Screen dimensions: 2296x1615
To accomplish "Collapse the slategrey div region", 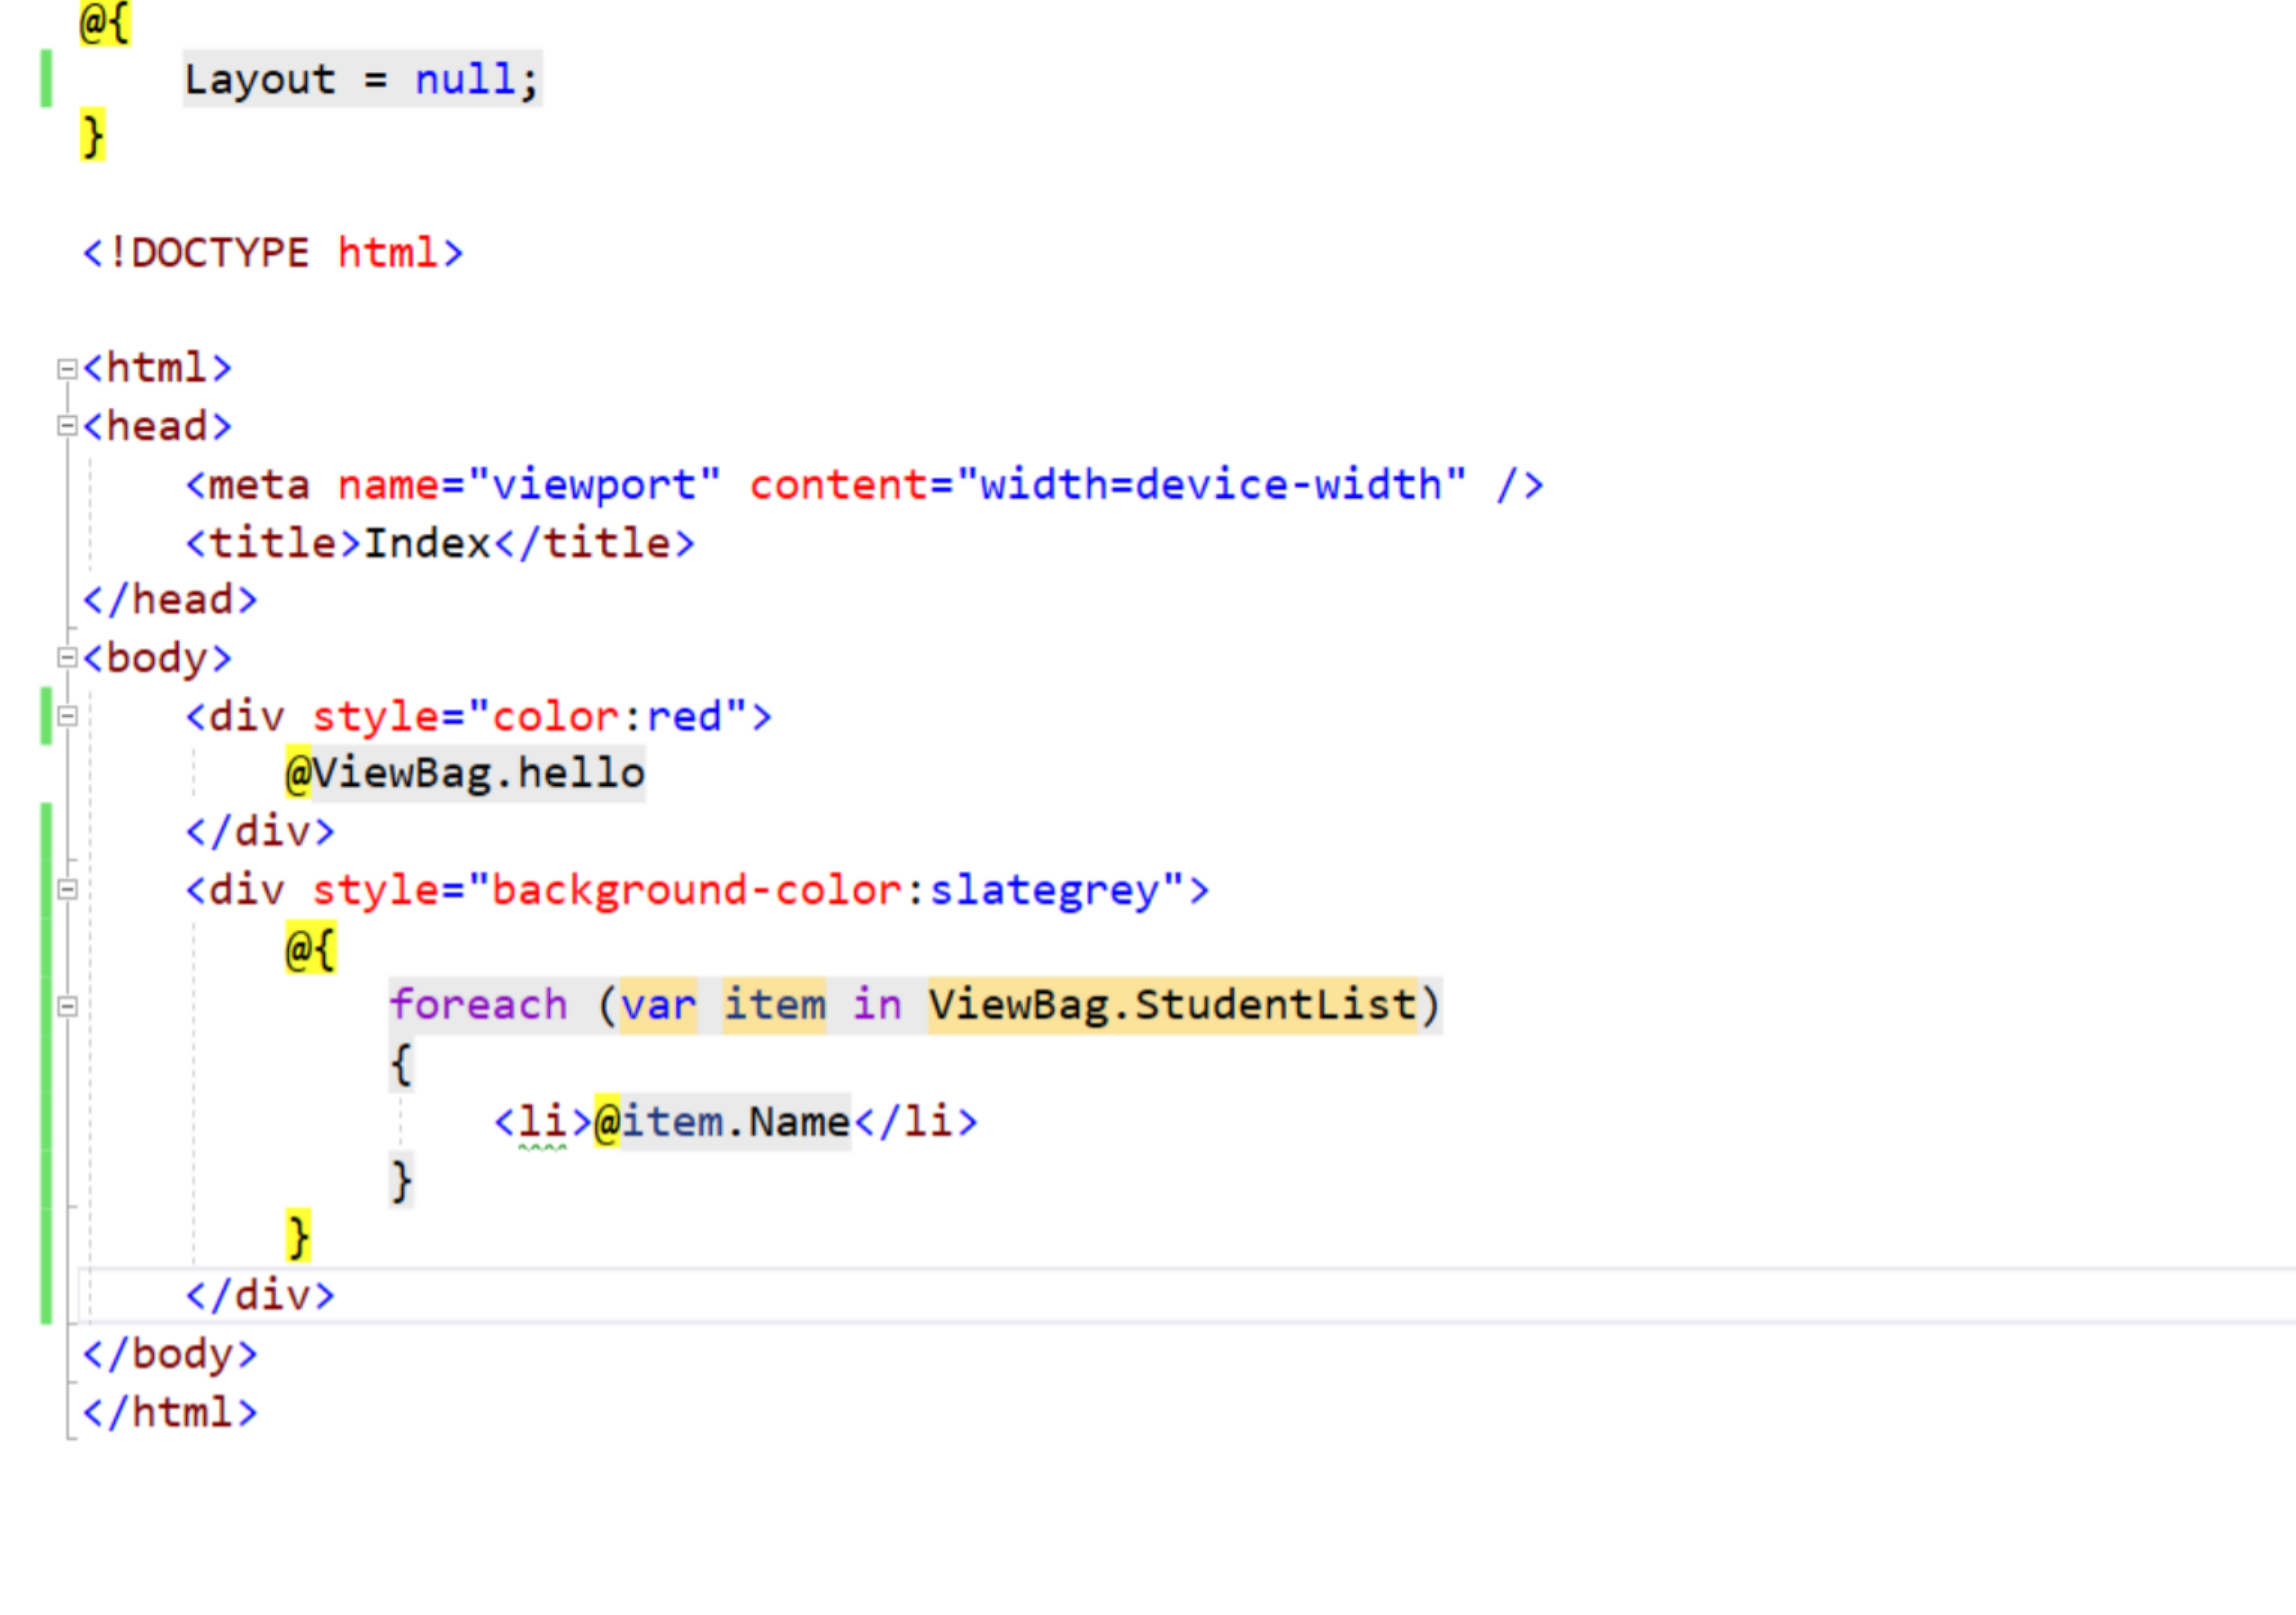I will tap(67, 890).
